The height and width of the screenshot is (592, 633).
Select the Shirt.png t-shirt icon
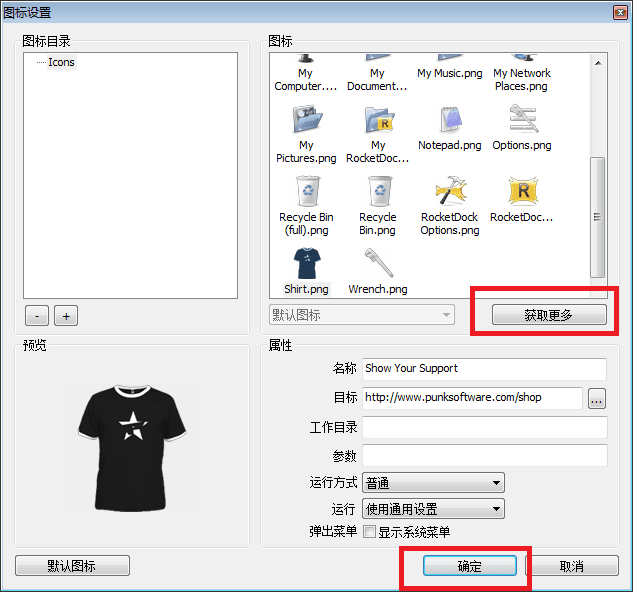point(307,263)
